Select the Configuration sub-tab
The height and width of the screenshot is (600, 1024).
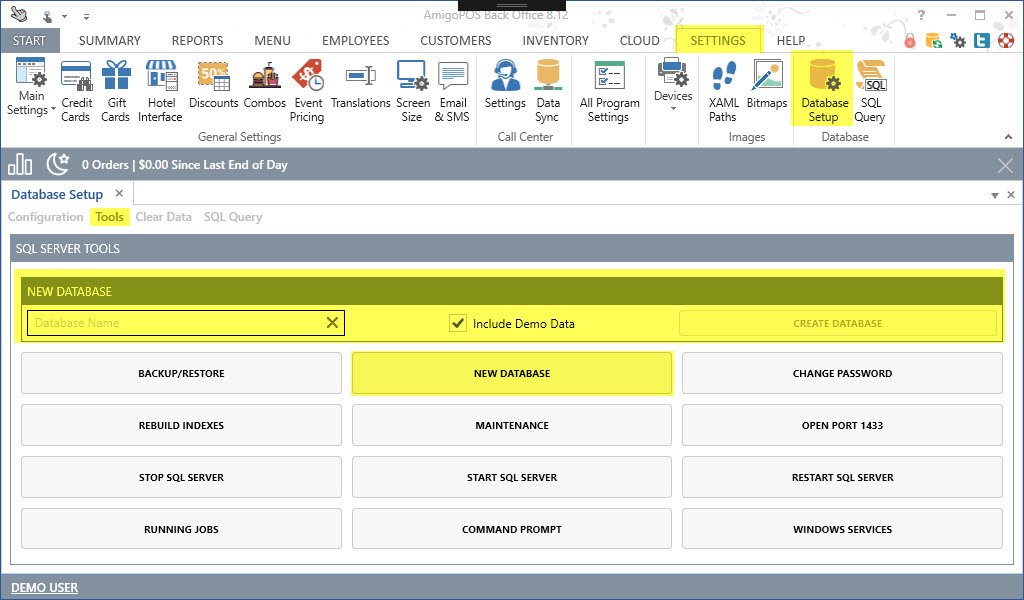46,217
